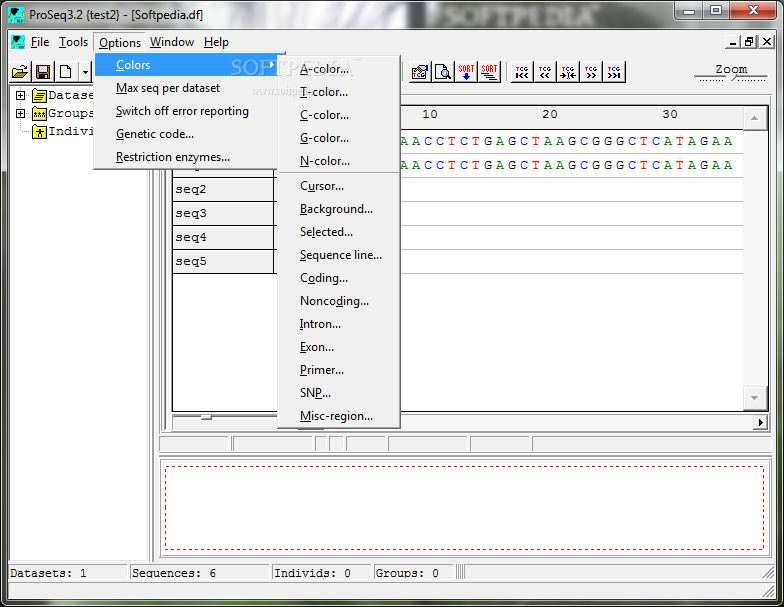Select Exon... color option
The width and height of the screenshot is (784, 607).
pos(339,347)
